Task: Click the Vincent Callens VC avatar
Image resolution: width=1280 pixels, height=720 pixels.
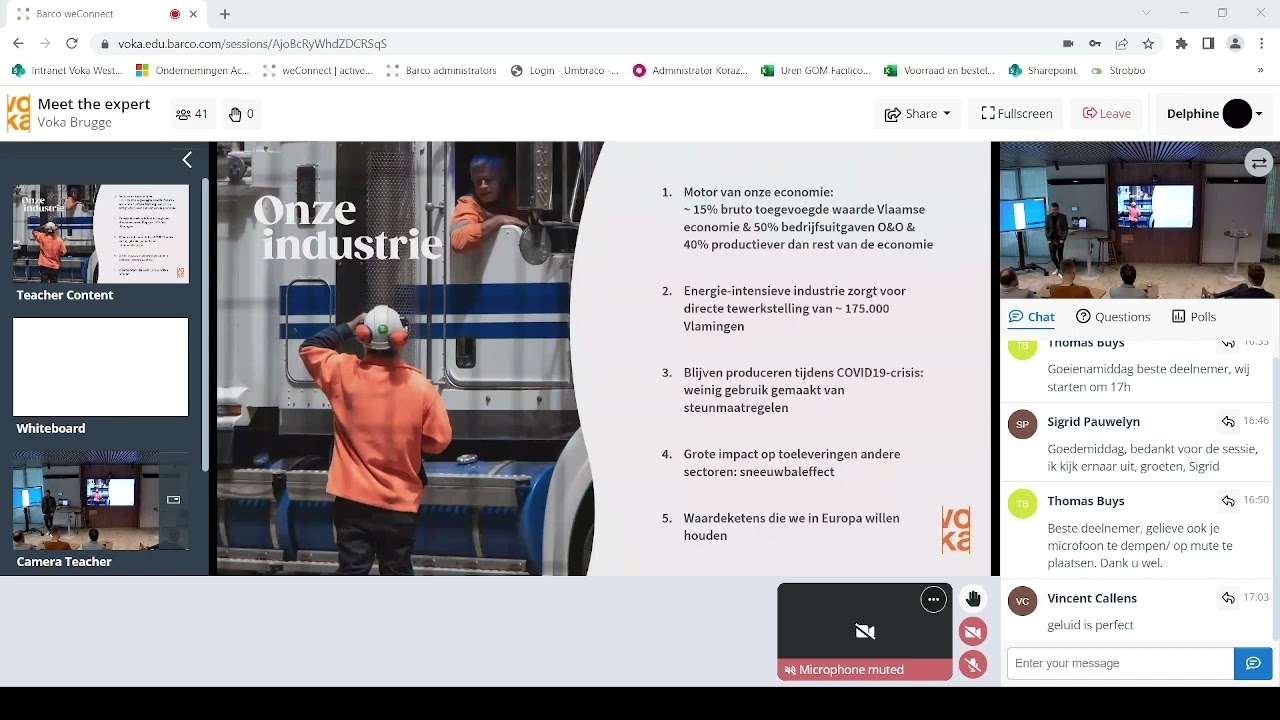Action: coord(1022,601)
